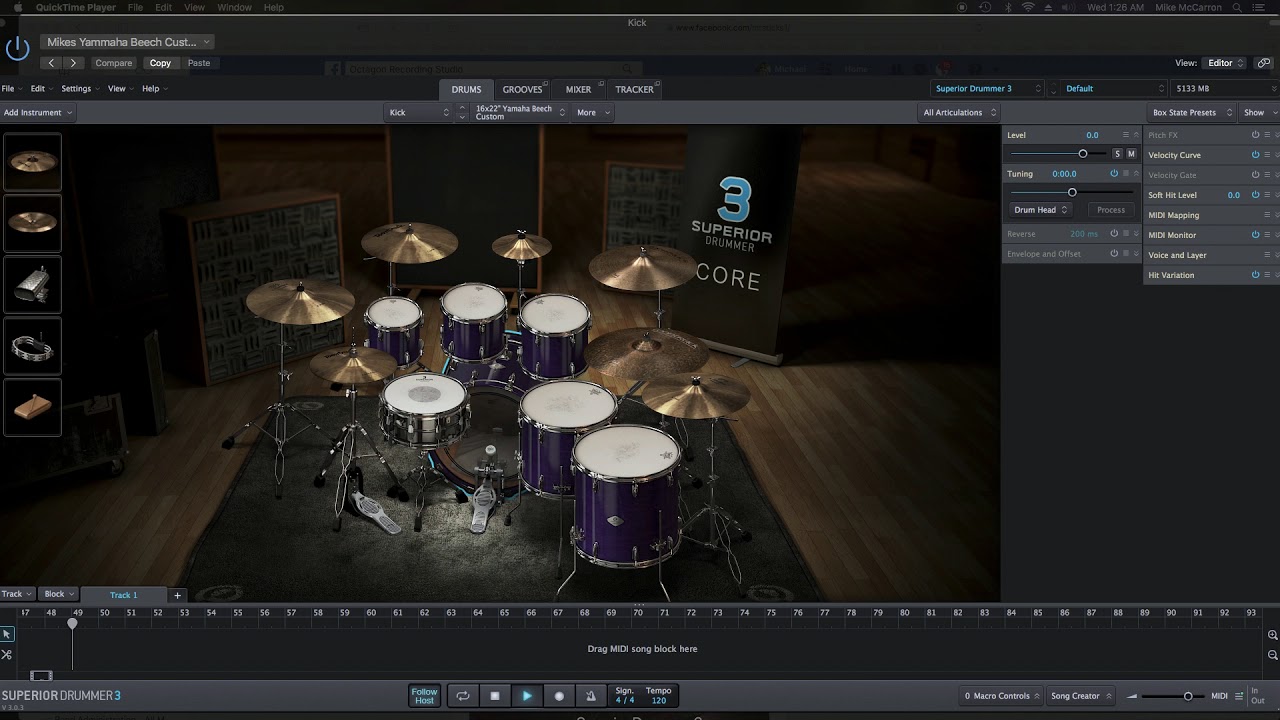The height and width of the screenshot is (720, 1280).
Task: Open the All Articulations dropdown
Action: 958,113
